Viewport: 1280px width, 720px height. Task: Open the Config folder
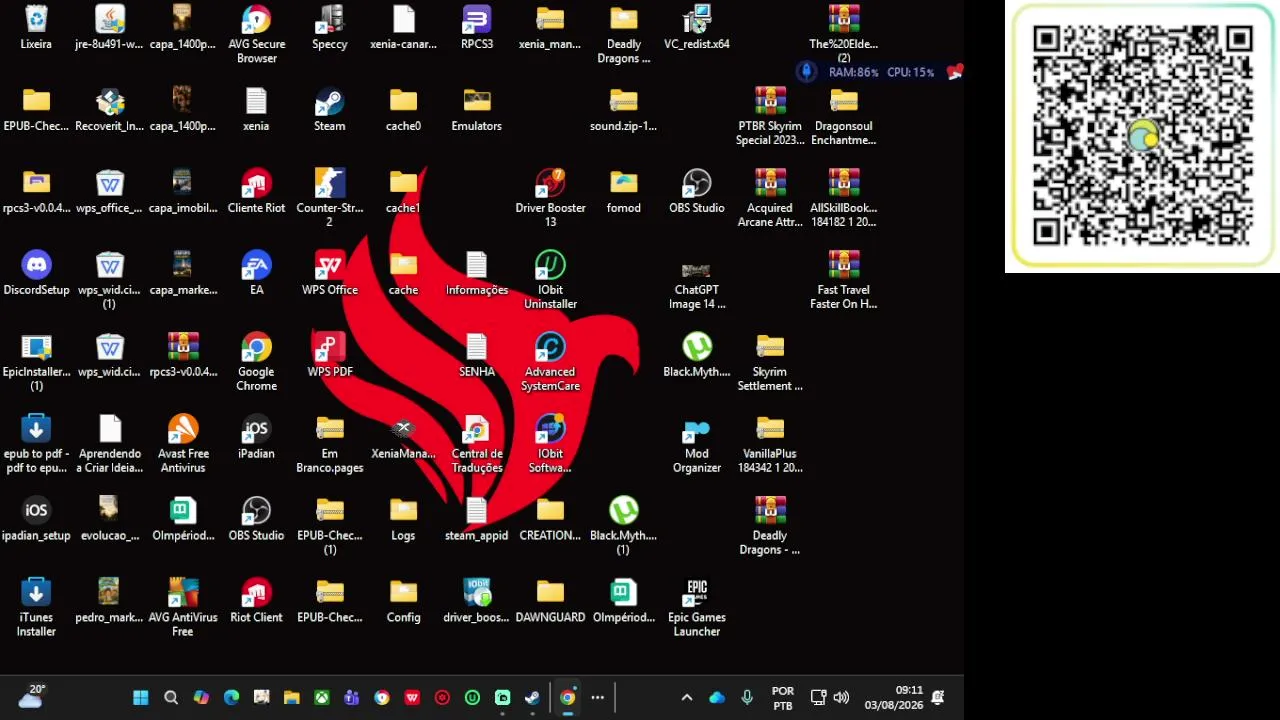403,602
